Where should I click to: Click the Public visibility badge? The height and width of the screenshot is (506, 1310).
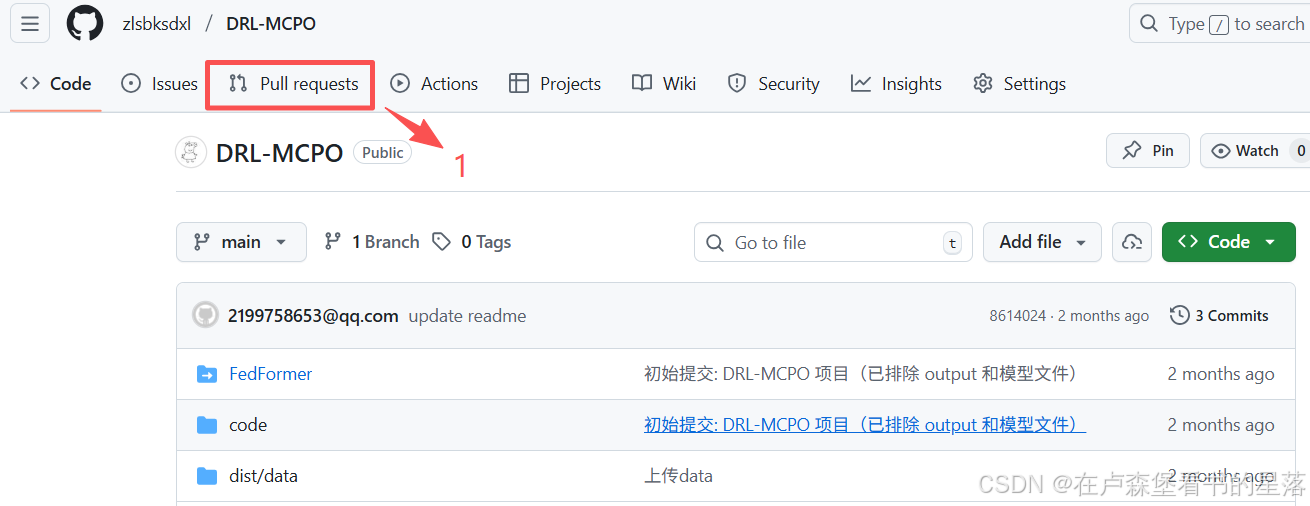tap(382, 152)
